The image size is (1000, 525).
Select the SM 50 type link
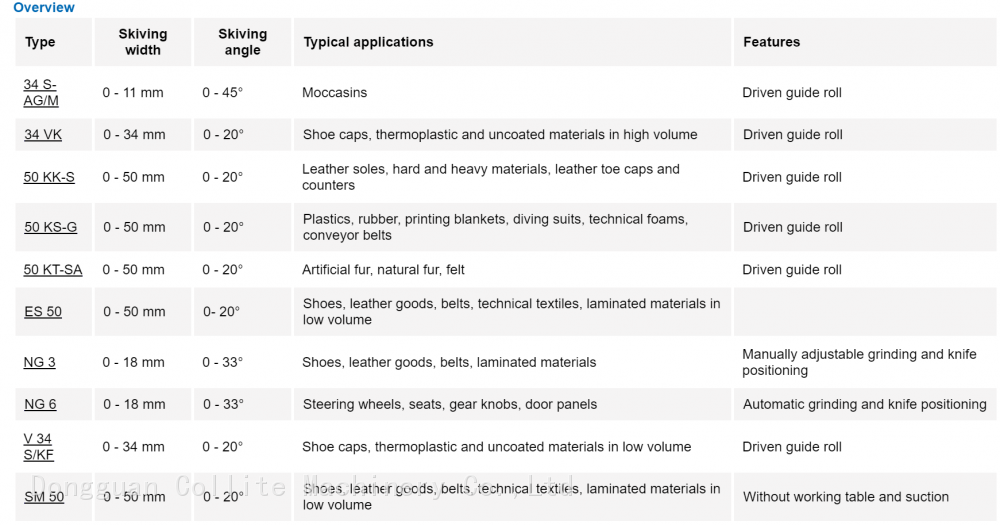tap(44, 497)
